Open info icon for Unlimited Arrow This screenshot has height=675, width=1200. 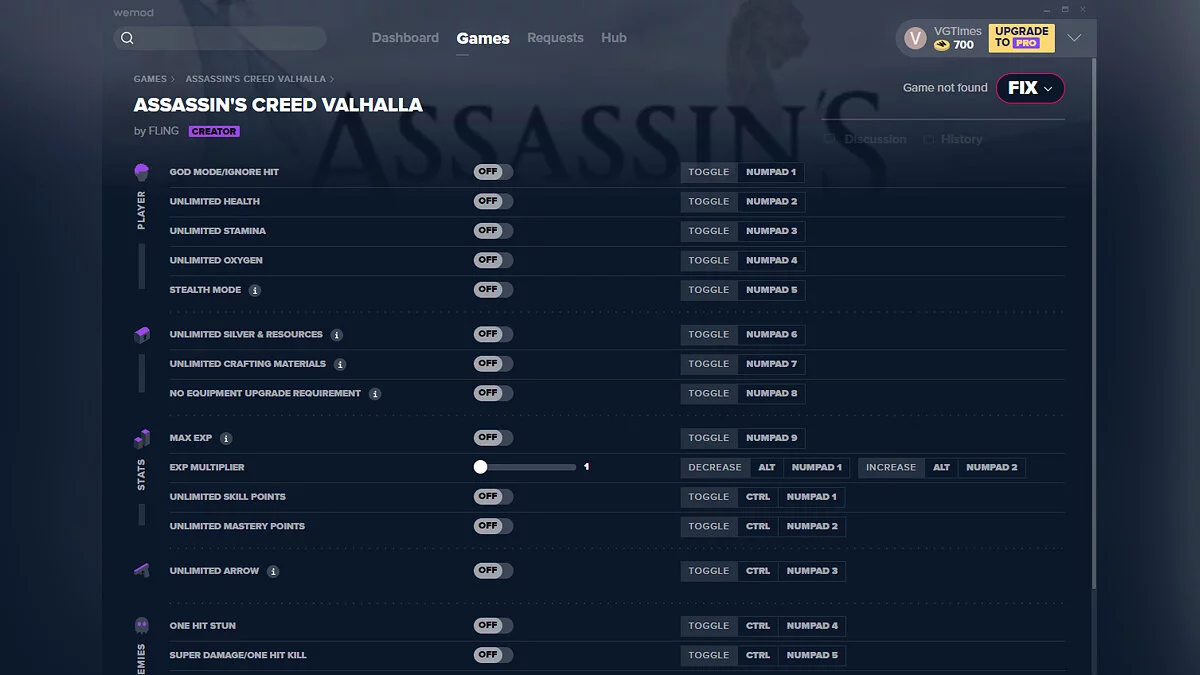(x=273, y=571)
